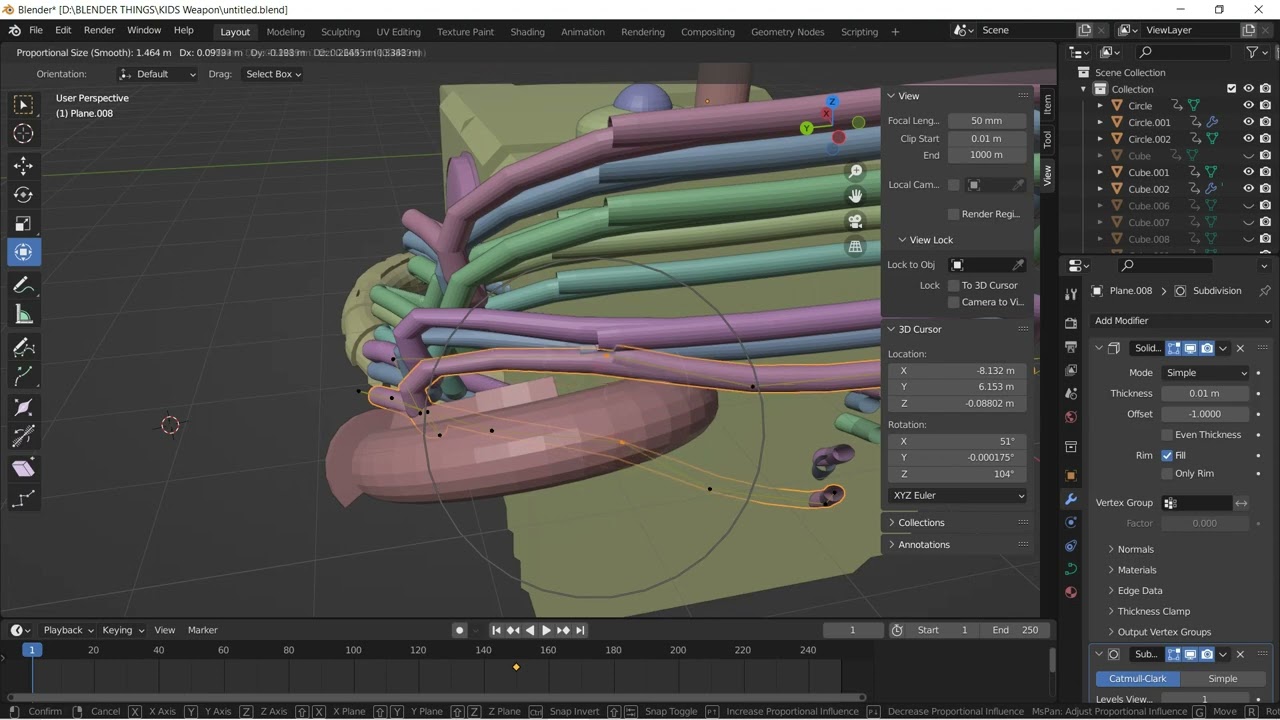This screenshot has height=720, width=1280.
Task: Remove the Solidify modifier with its X
Action: 1240,348
